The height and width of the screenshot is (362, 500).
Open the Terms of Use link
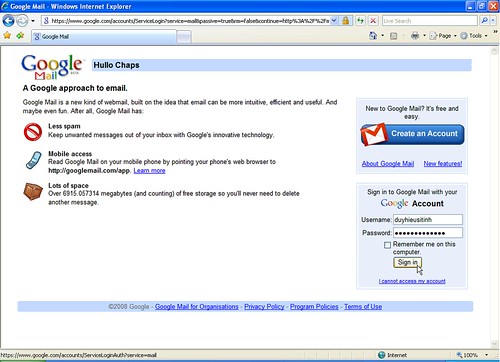coord(363,307)
